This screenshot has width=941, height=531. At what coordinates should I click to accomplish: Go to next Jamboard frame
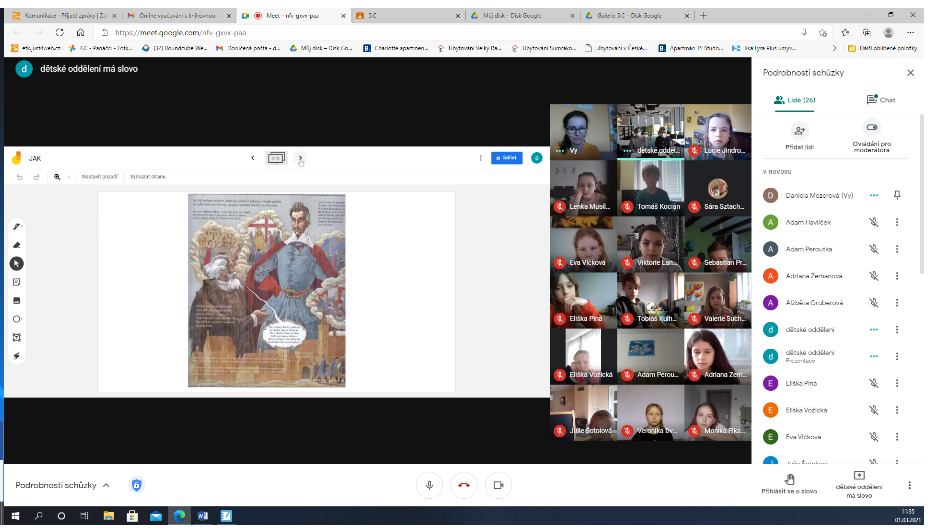(x=300, y=158)
